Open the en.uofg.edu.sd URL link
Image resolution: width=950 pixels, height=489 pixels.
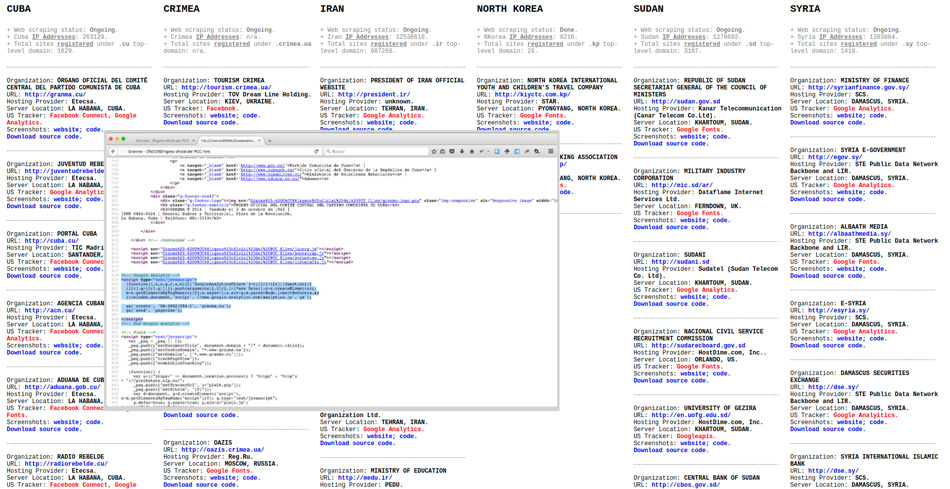point(691,415)
